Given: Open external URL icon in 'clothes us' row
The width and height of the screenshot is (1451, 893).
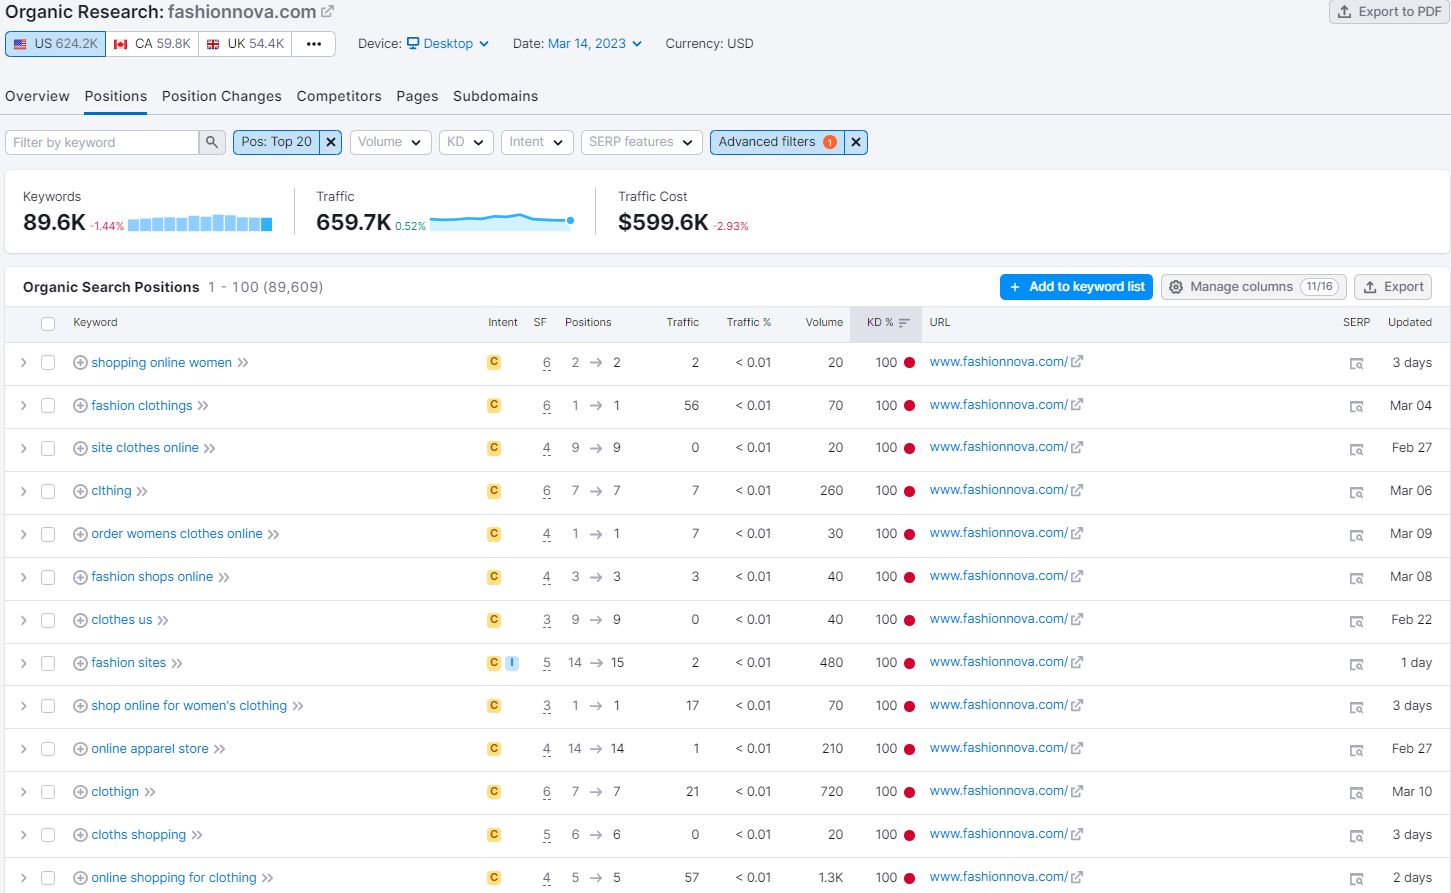Looking at the screenshot, I should point(1077,619).
